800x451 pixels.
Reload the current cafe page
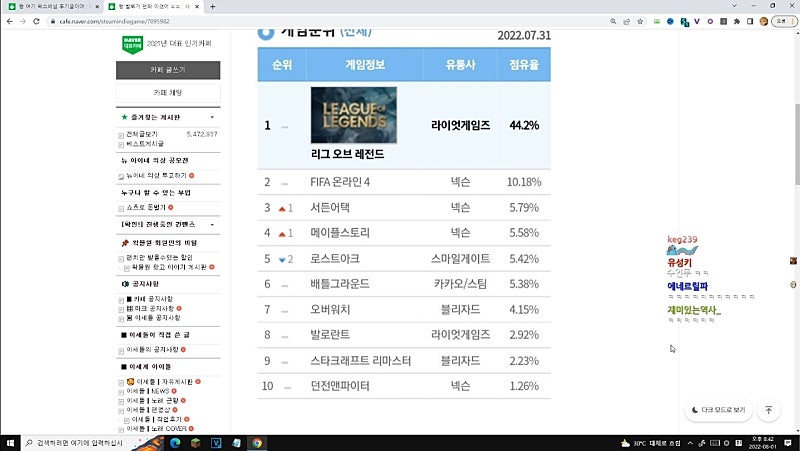point(36,21)
